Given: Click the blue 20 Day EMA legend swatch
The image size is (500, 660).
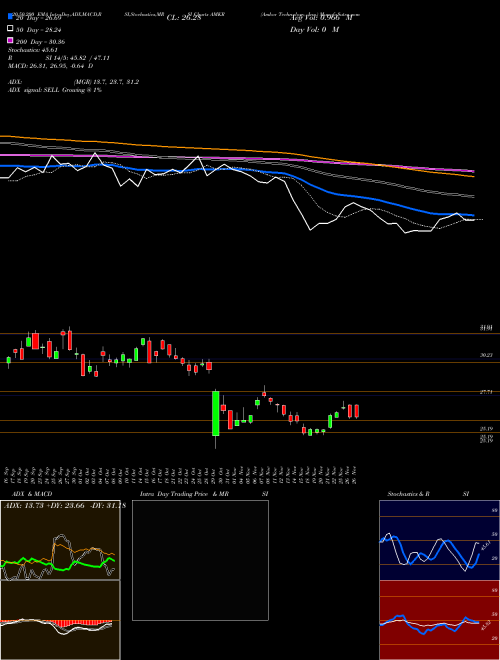Looking at the screenshot, I should coord(10,17).
